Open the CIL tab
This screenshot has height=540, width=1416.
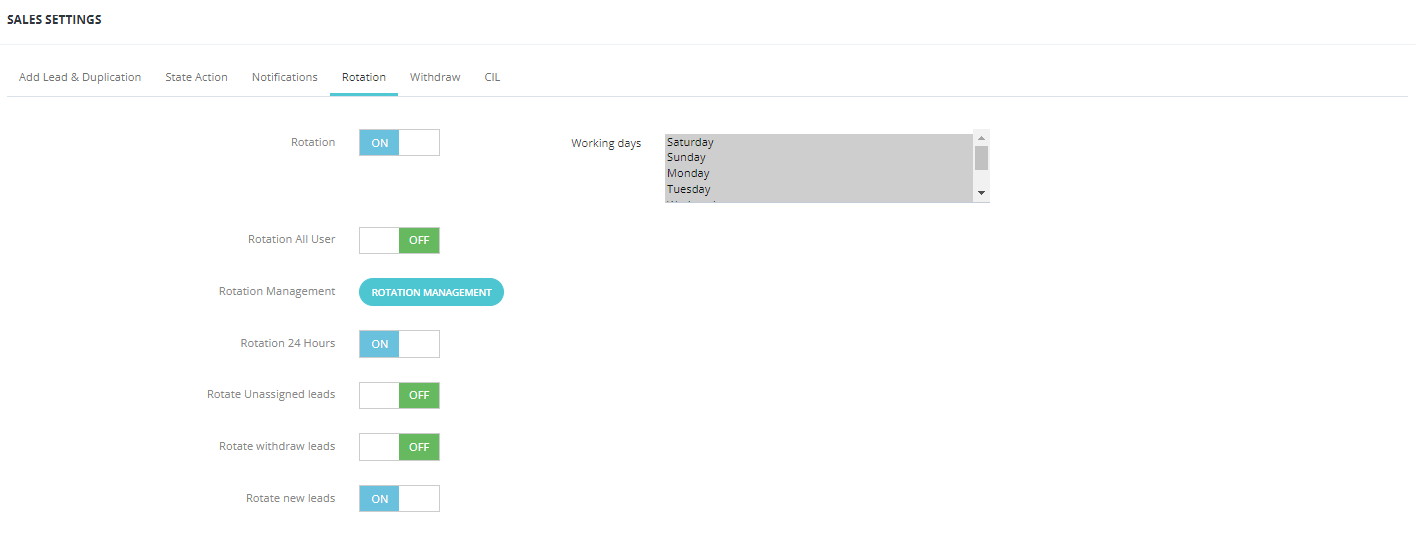click(x=492, y=77)
